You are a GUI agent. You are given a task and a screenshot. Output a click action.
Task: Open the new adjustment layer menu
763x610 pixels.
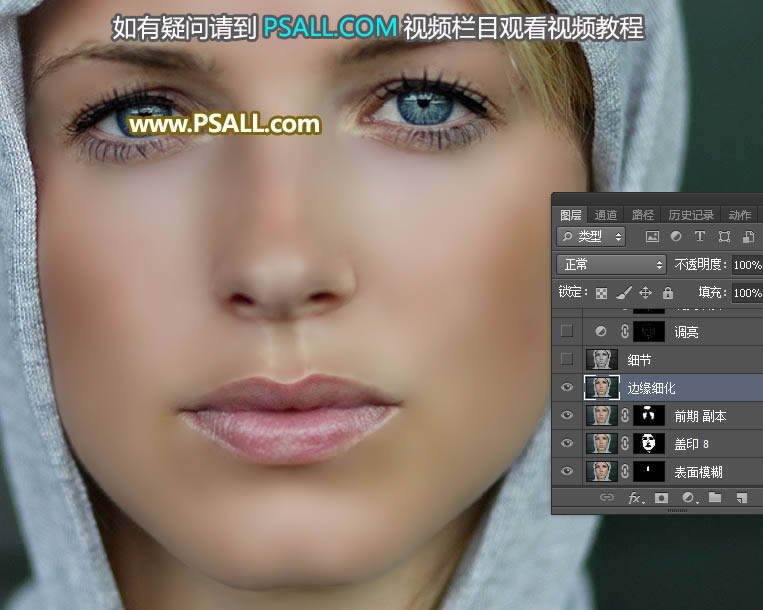click(688, 497)
